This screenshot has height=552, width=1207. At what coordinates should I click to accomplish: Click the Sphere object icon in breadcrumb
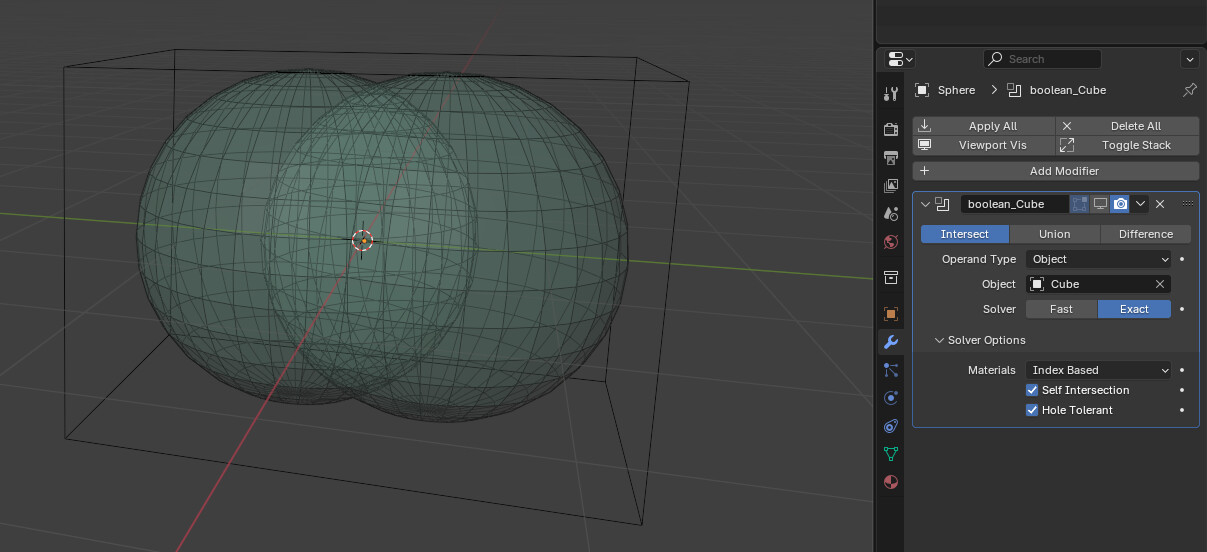click(x=923, y=90)
